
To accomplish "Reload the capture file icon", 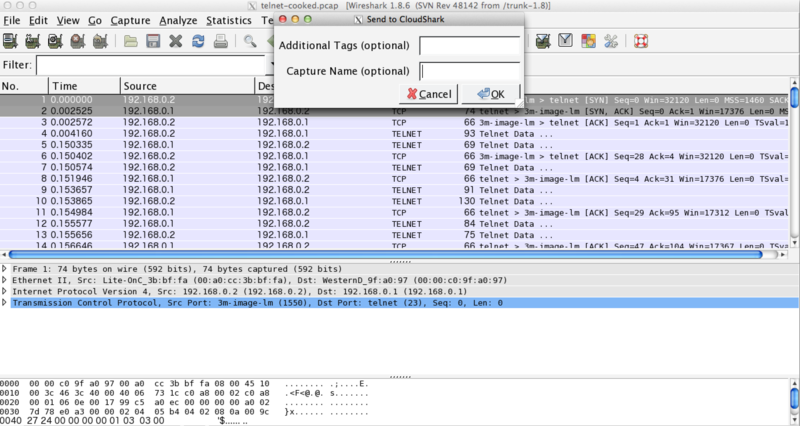I will (198, 41).
